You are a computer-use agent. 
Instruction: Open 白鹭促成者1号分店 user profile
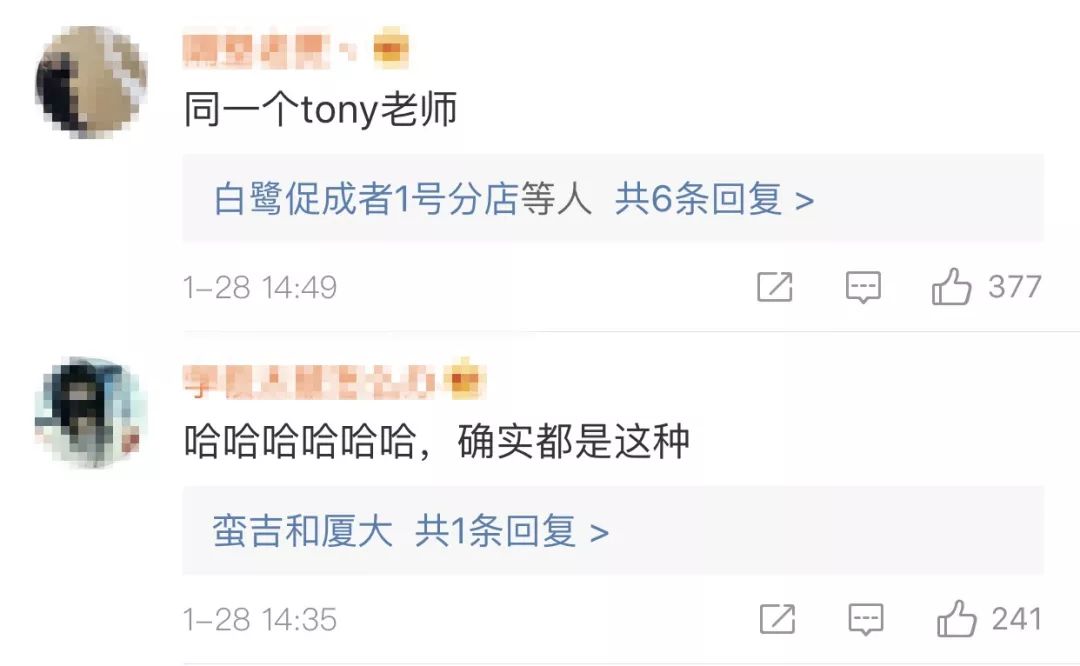pos(366,199)
